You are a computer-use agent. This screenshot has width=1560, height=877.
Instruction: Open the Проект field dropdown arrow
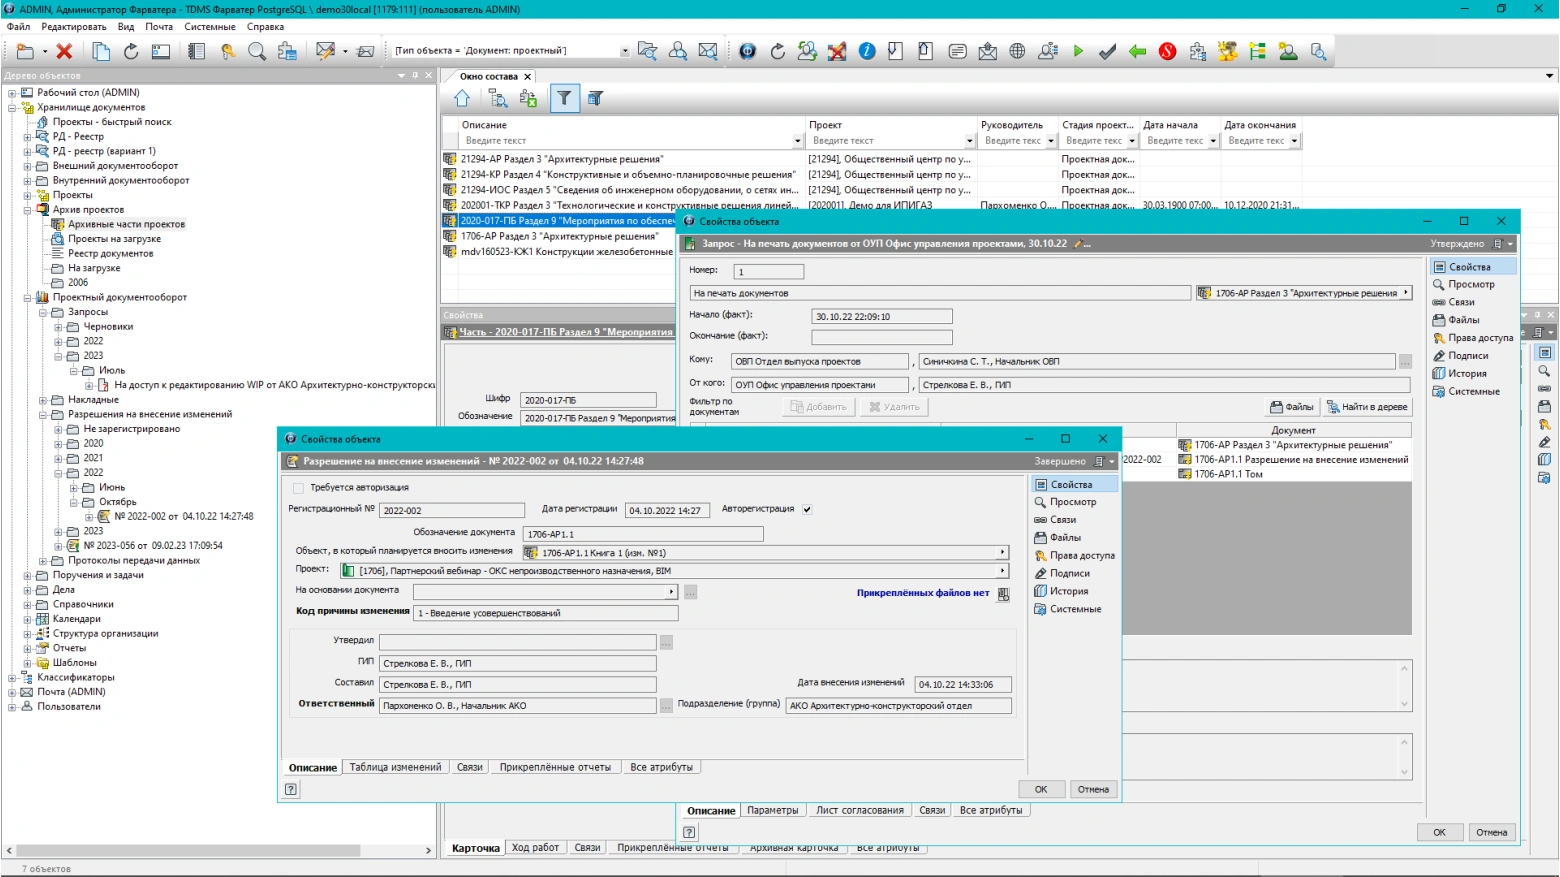coord(1002,571)
